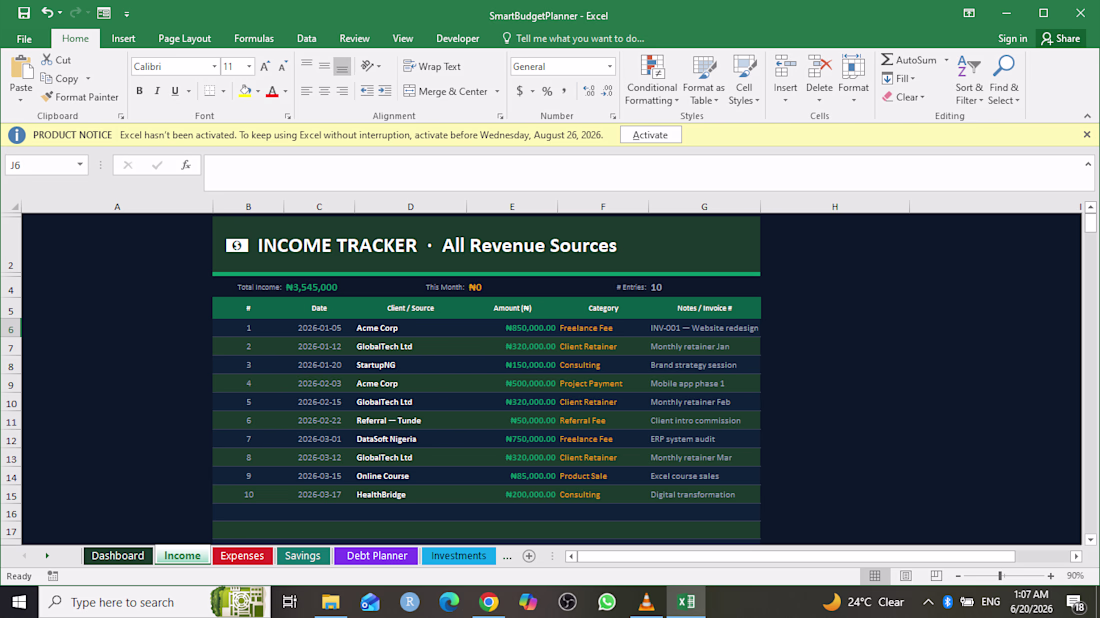Screen dimensions: 1100x618
Task: Click the Share button
Action: [x=1061, y=39]
